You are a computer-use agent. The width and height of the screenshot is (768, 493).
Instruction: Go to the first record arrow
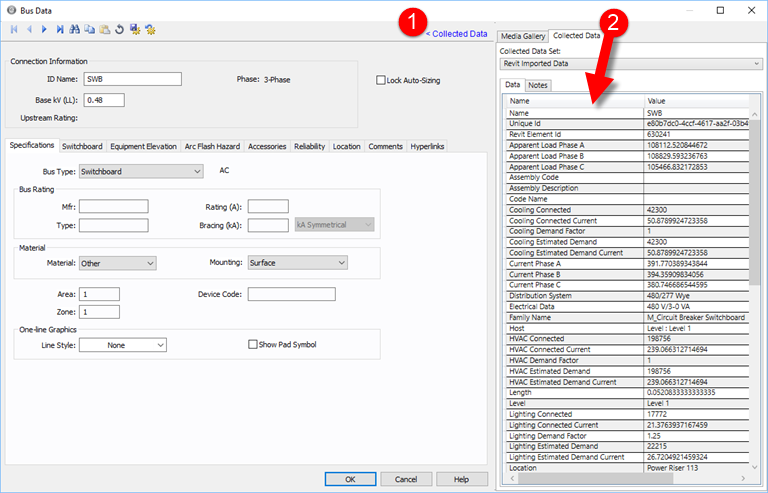point(14,30)
